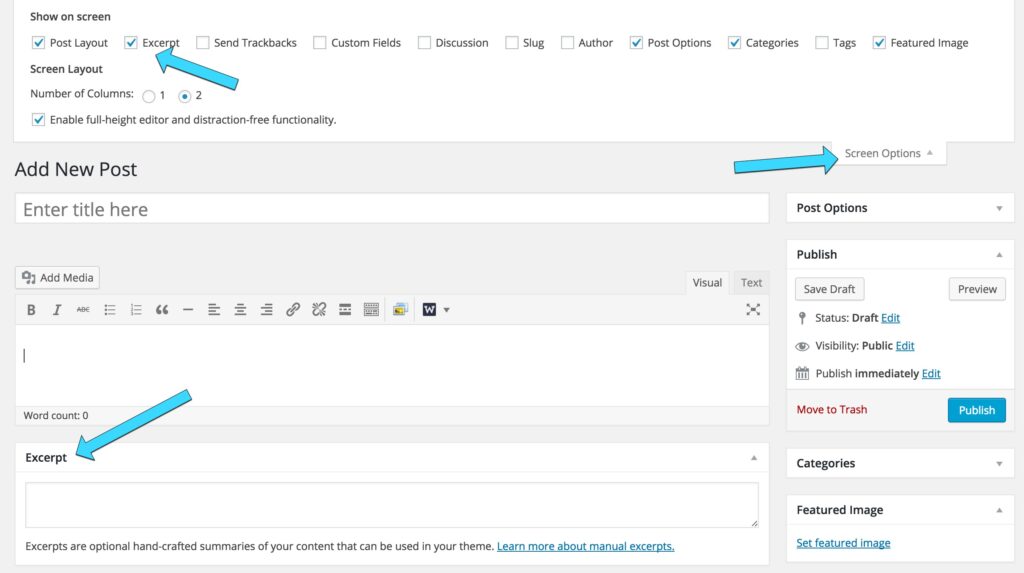Click into the Excerpt text area
The image size is (1024, 573).
point(392,505)
